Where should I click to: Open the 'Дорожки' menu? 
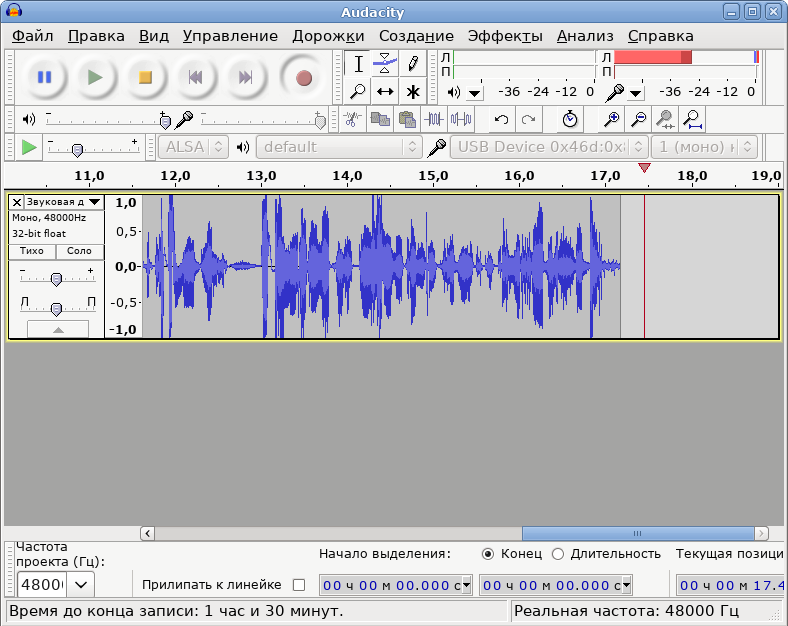coord(328,36)
